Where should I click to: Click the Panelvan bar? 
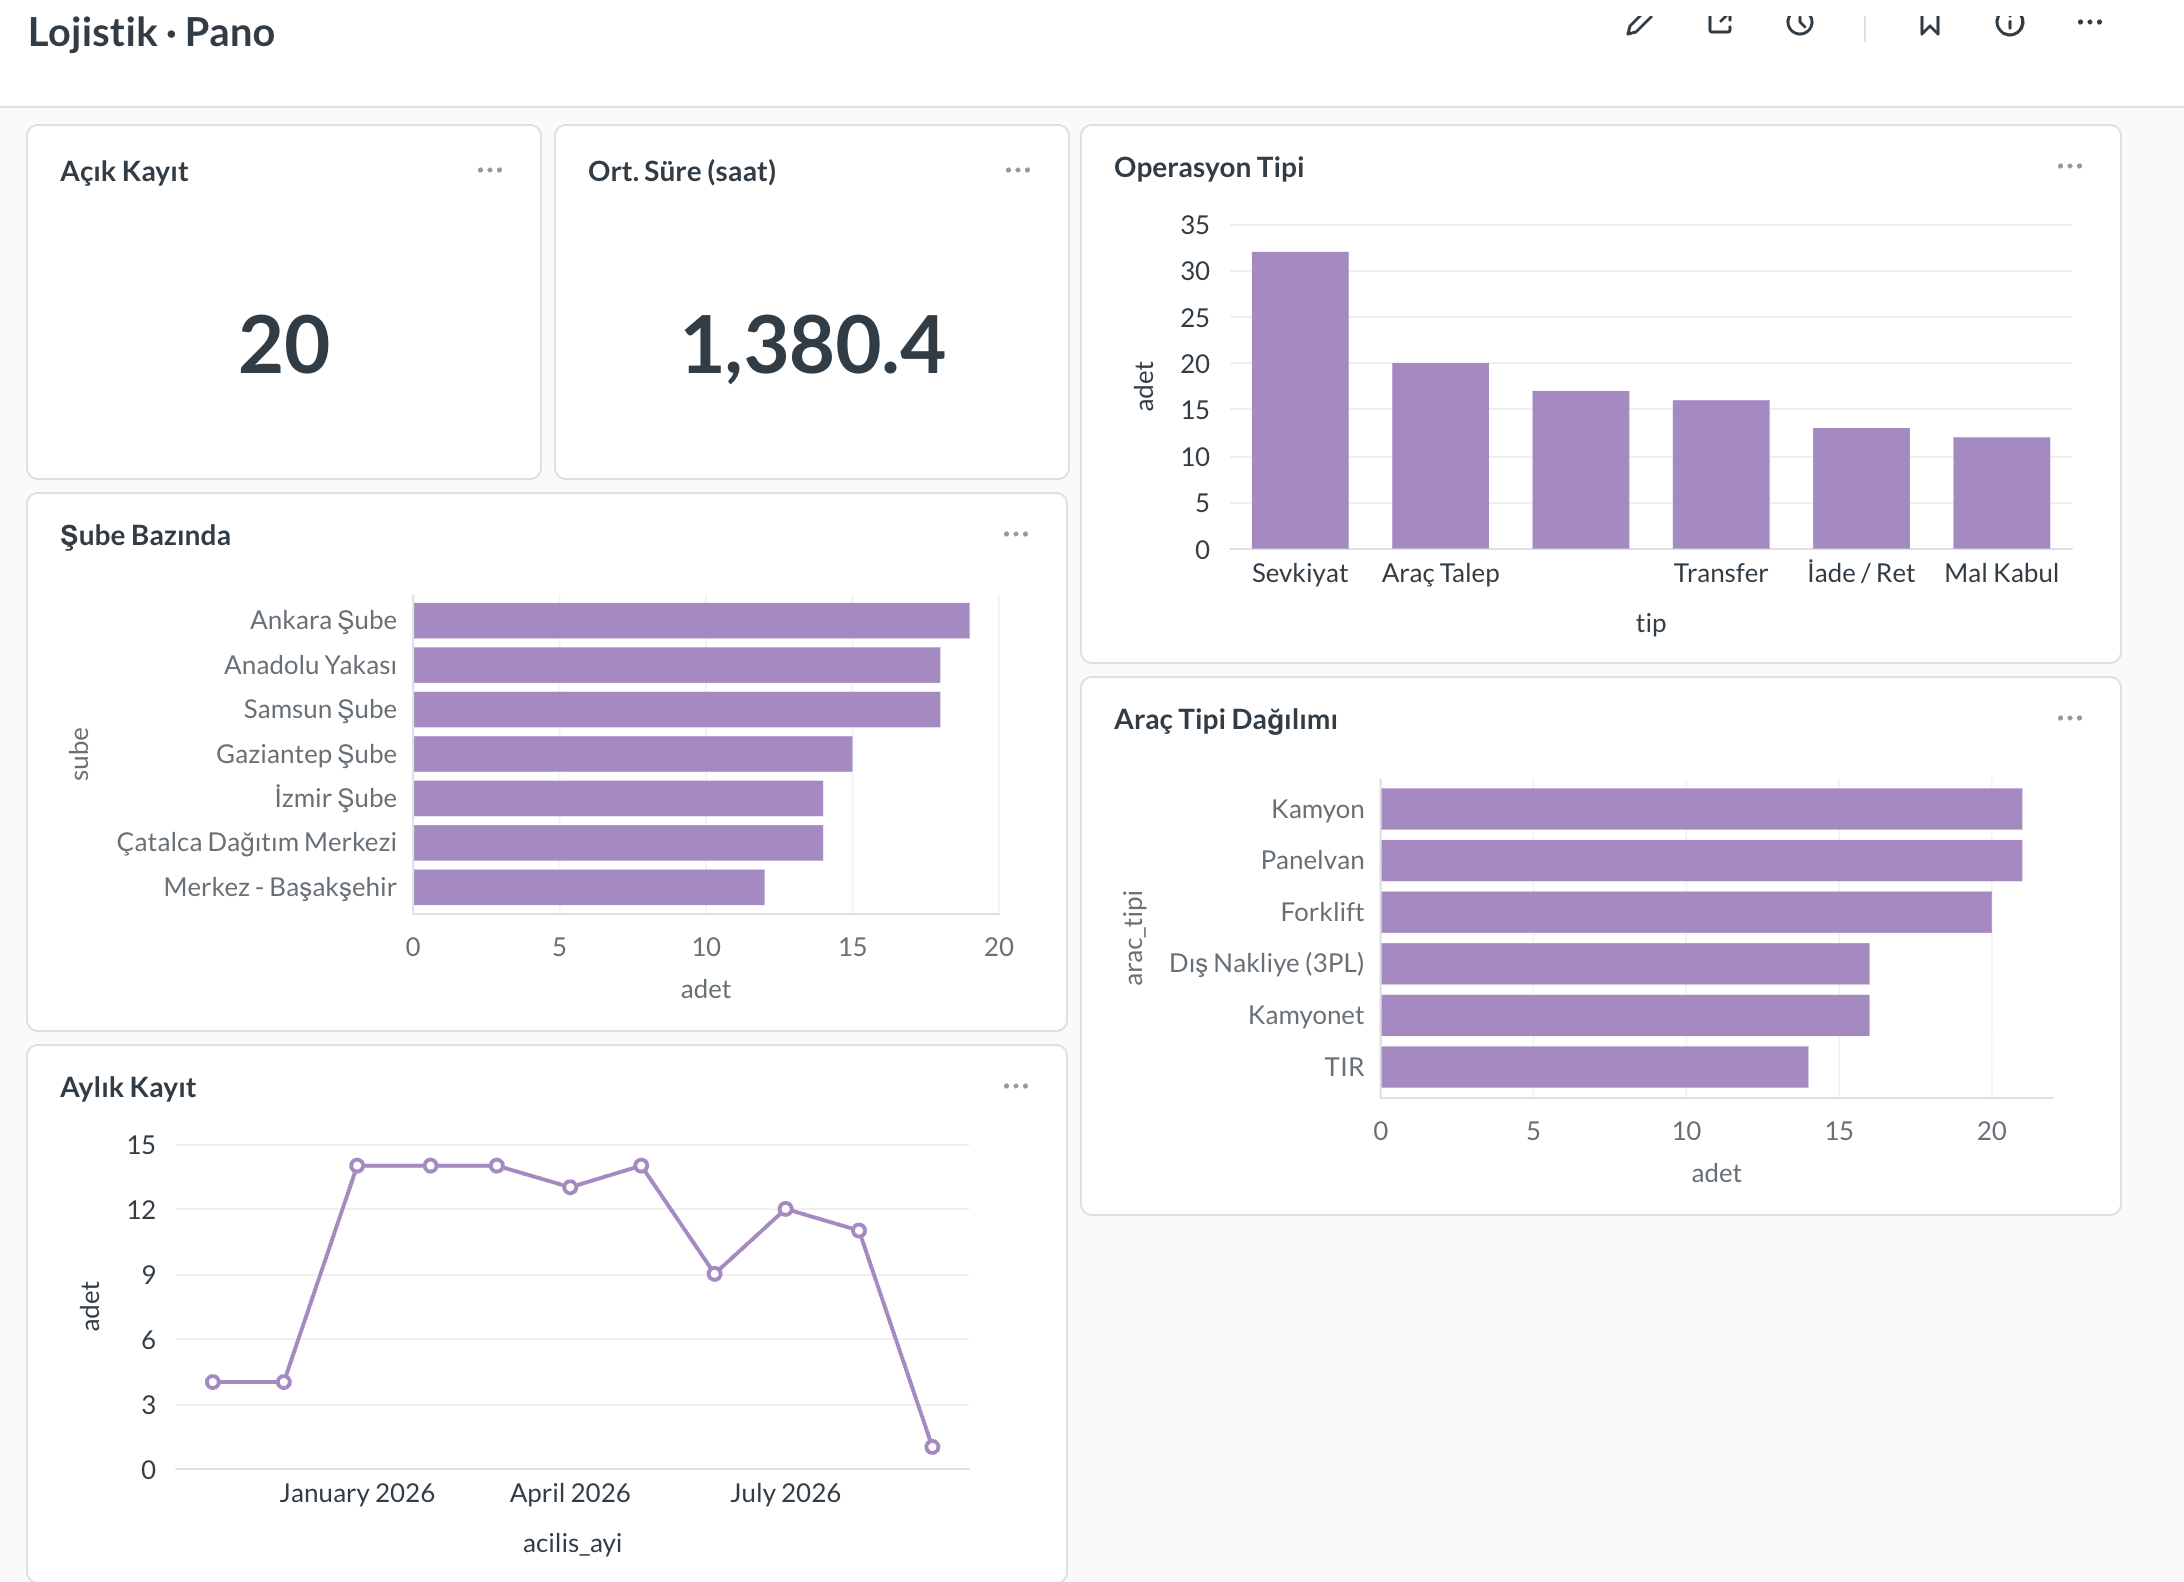click(x=1701, y=860)
